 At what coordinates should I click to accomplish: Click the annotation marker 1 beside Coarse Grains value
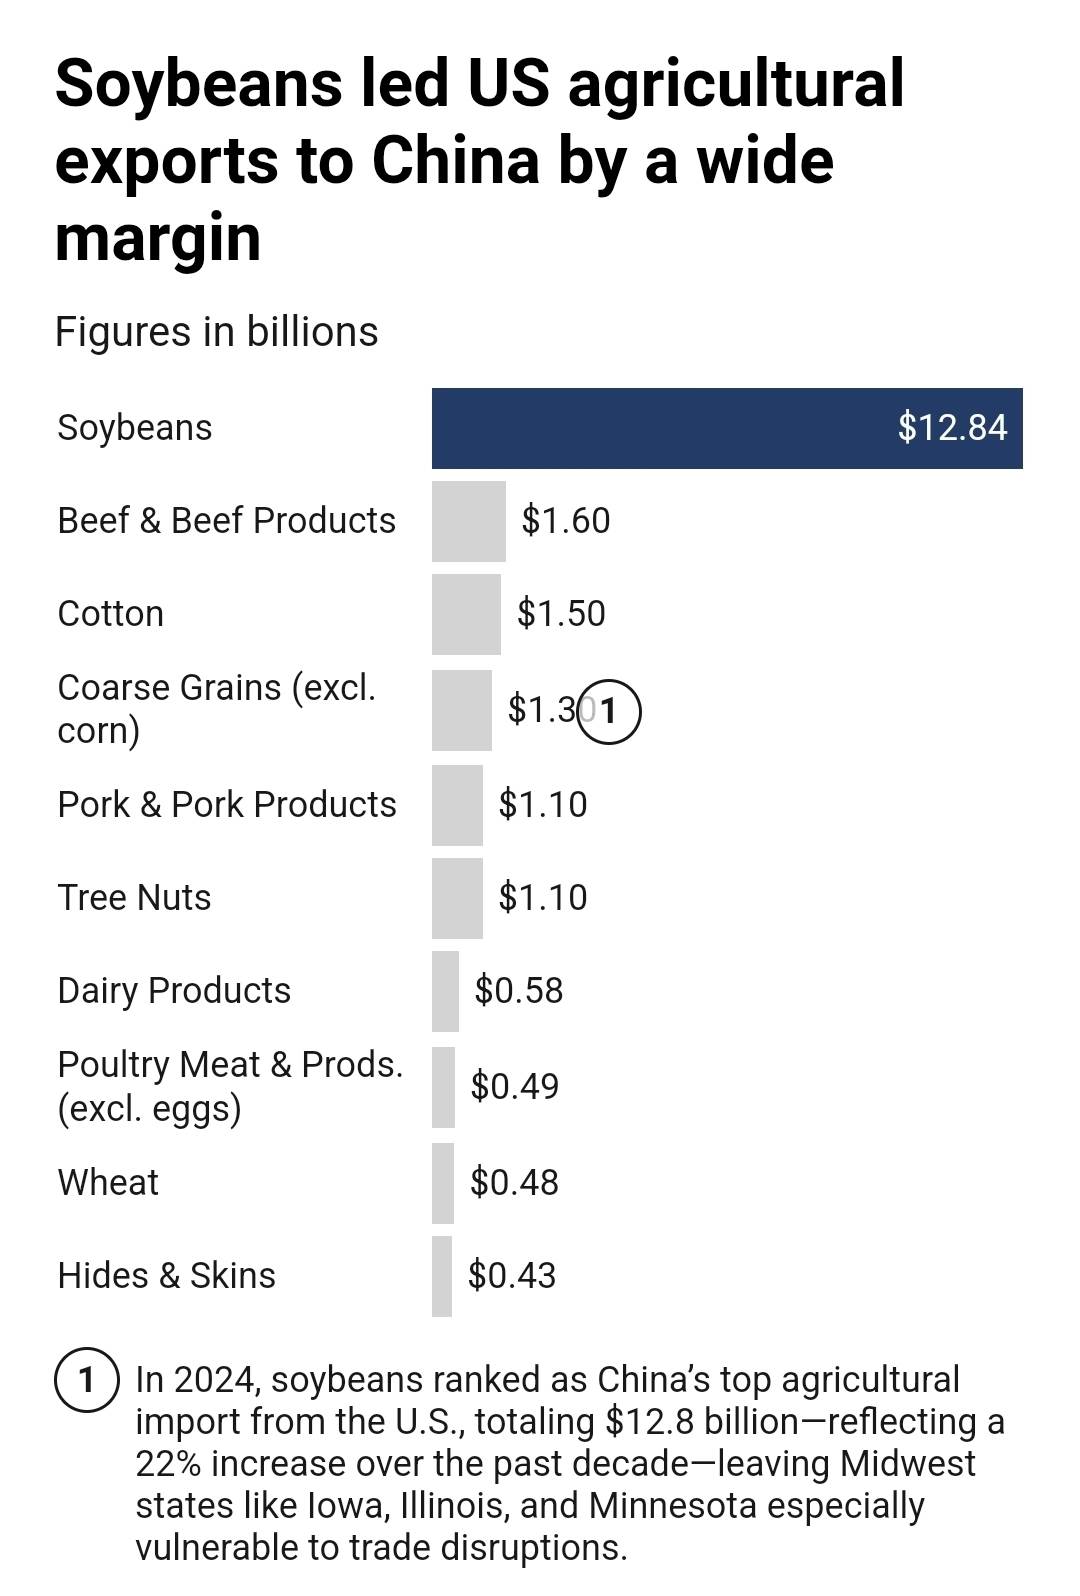point(610,712)
